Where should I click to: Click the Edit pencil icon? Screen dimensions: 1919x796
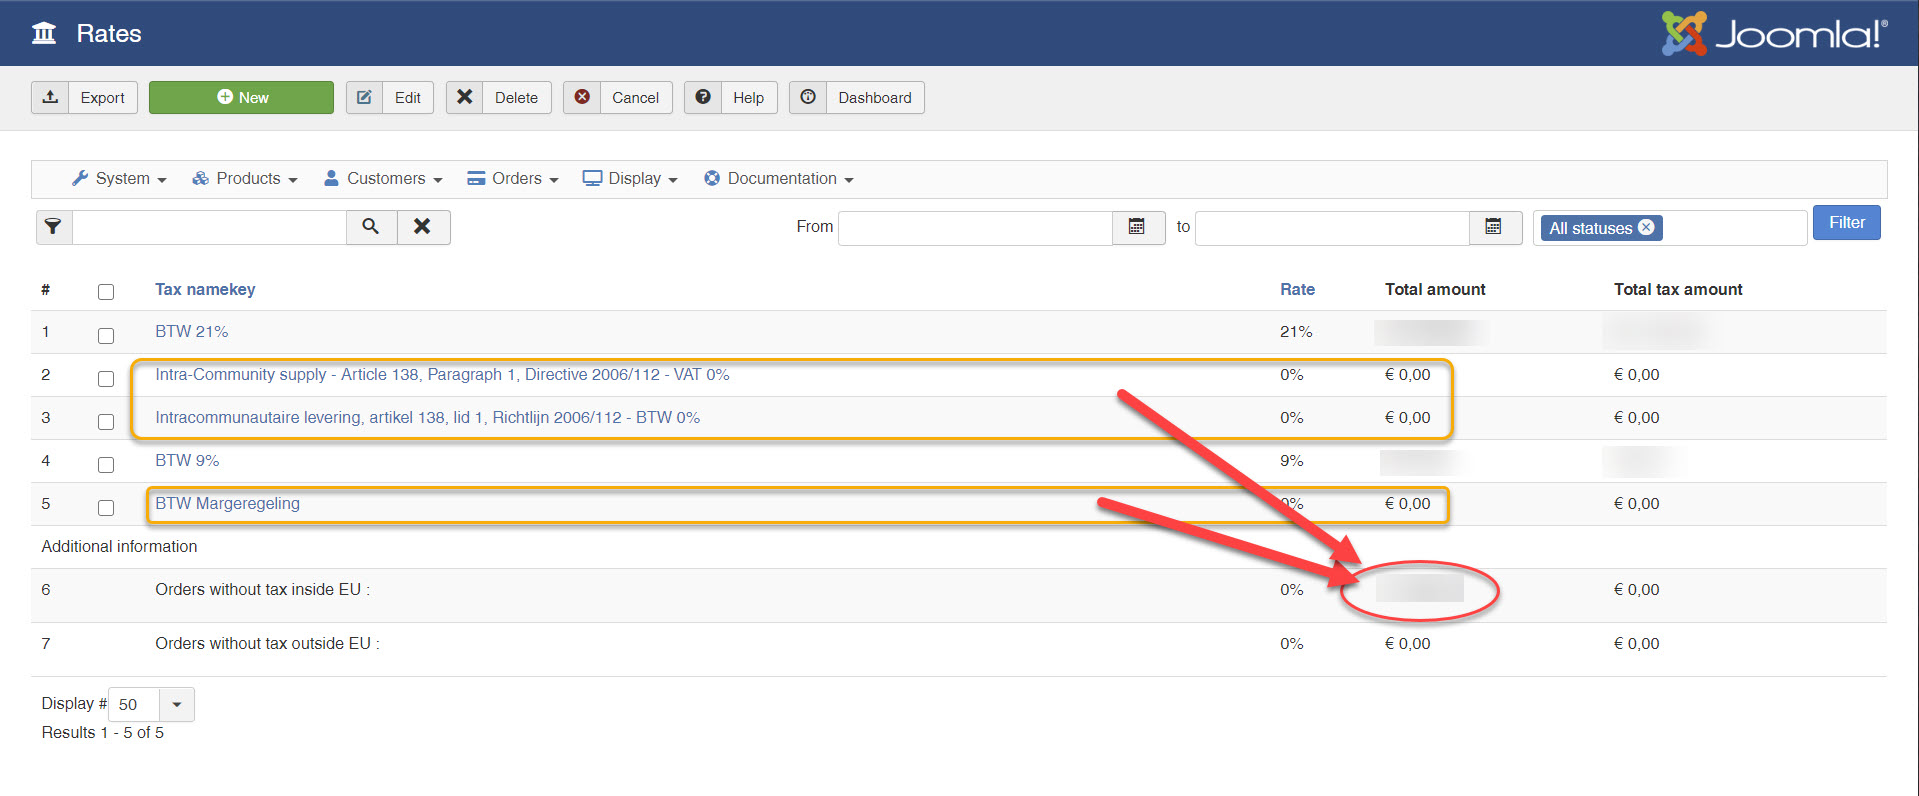(364, 97)
